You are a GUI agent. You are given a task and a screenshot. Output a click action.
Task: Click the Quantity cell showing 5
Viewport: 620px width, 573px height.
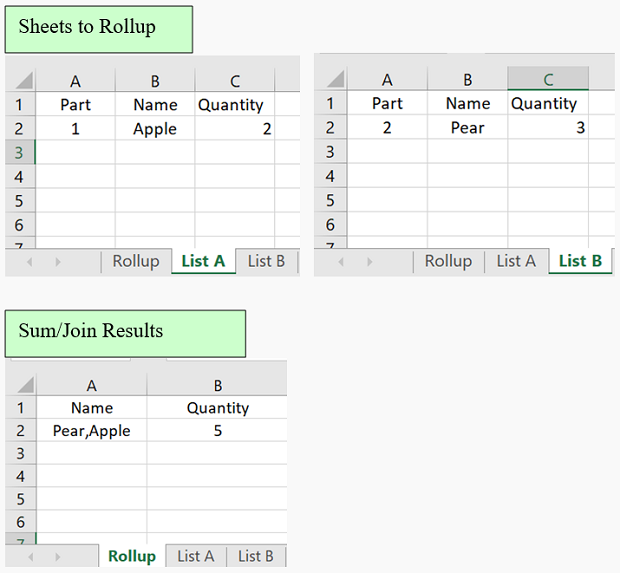(x=217, y=431)
